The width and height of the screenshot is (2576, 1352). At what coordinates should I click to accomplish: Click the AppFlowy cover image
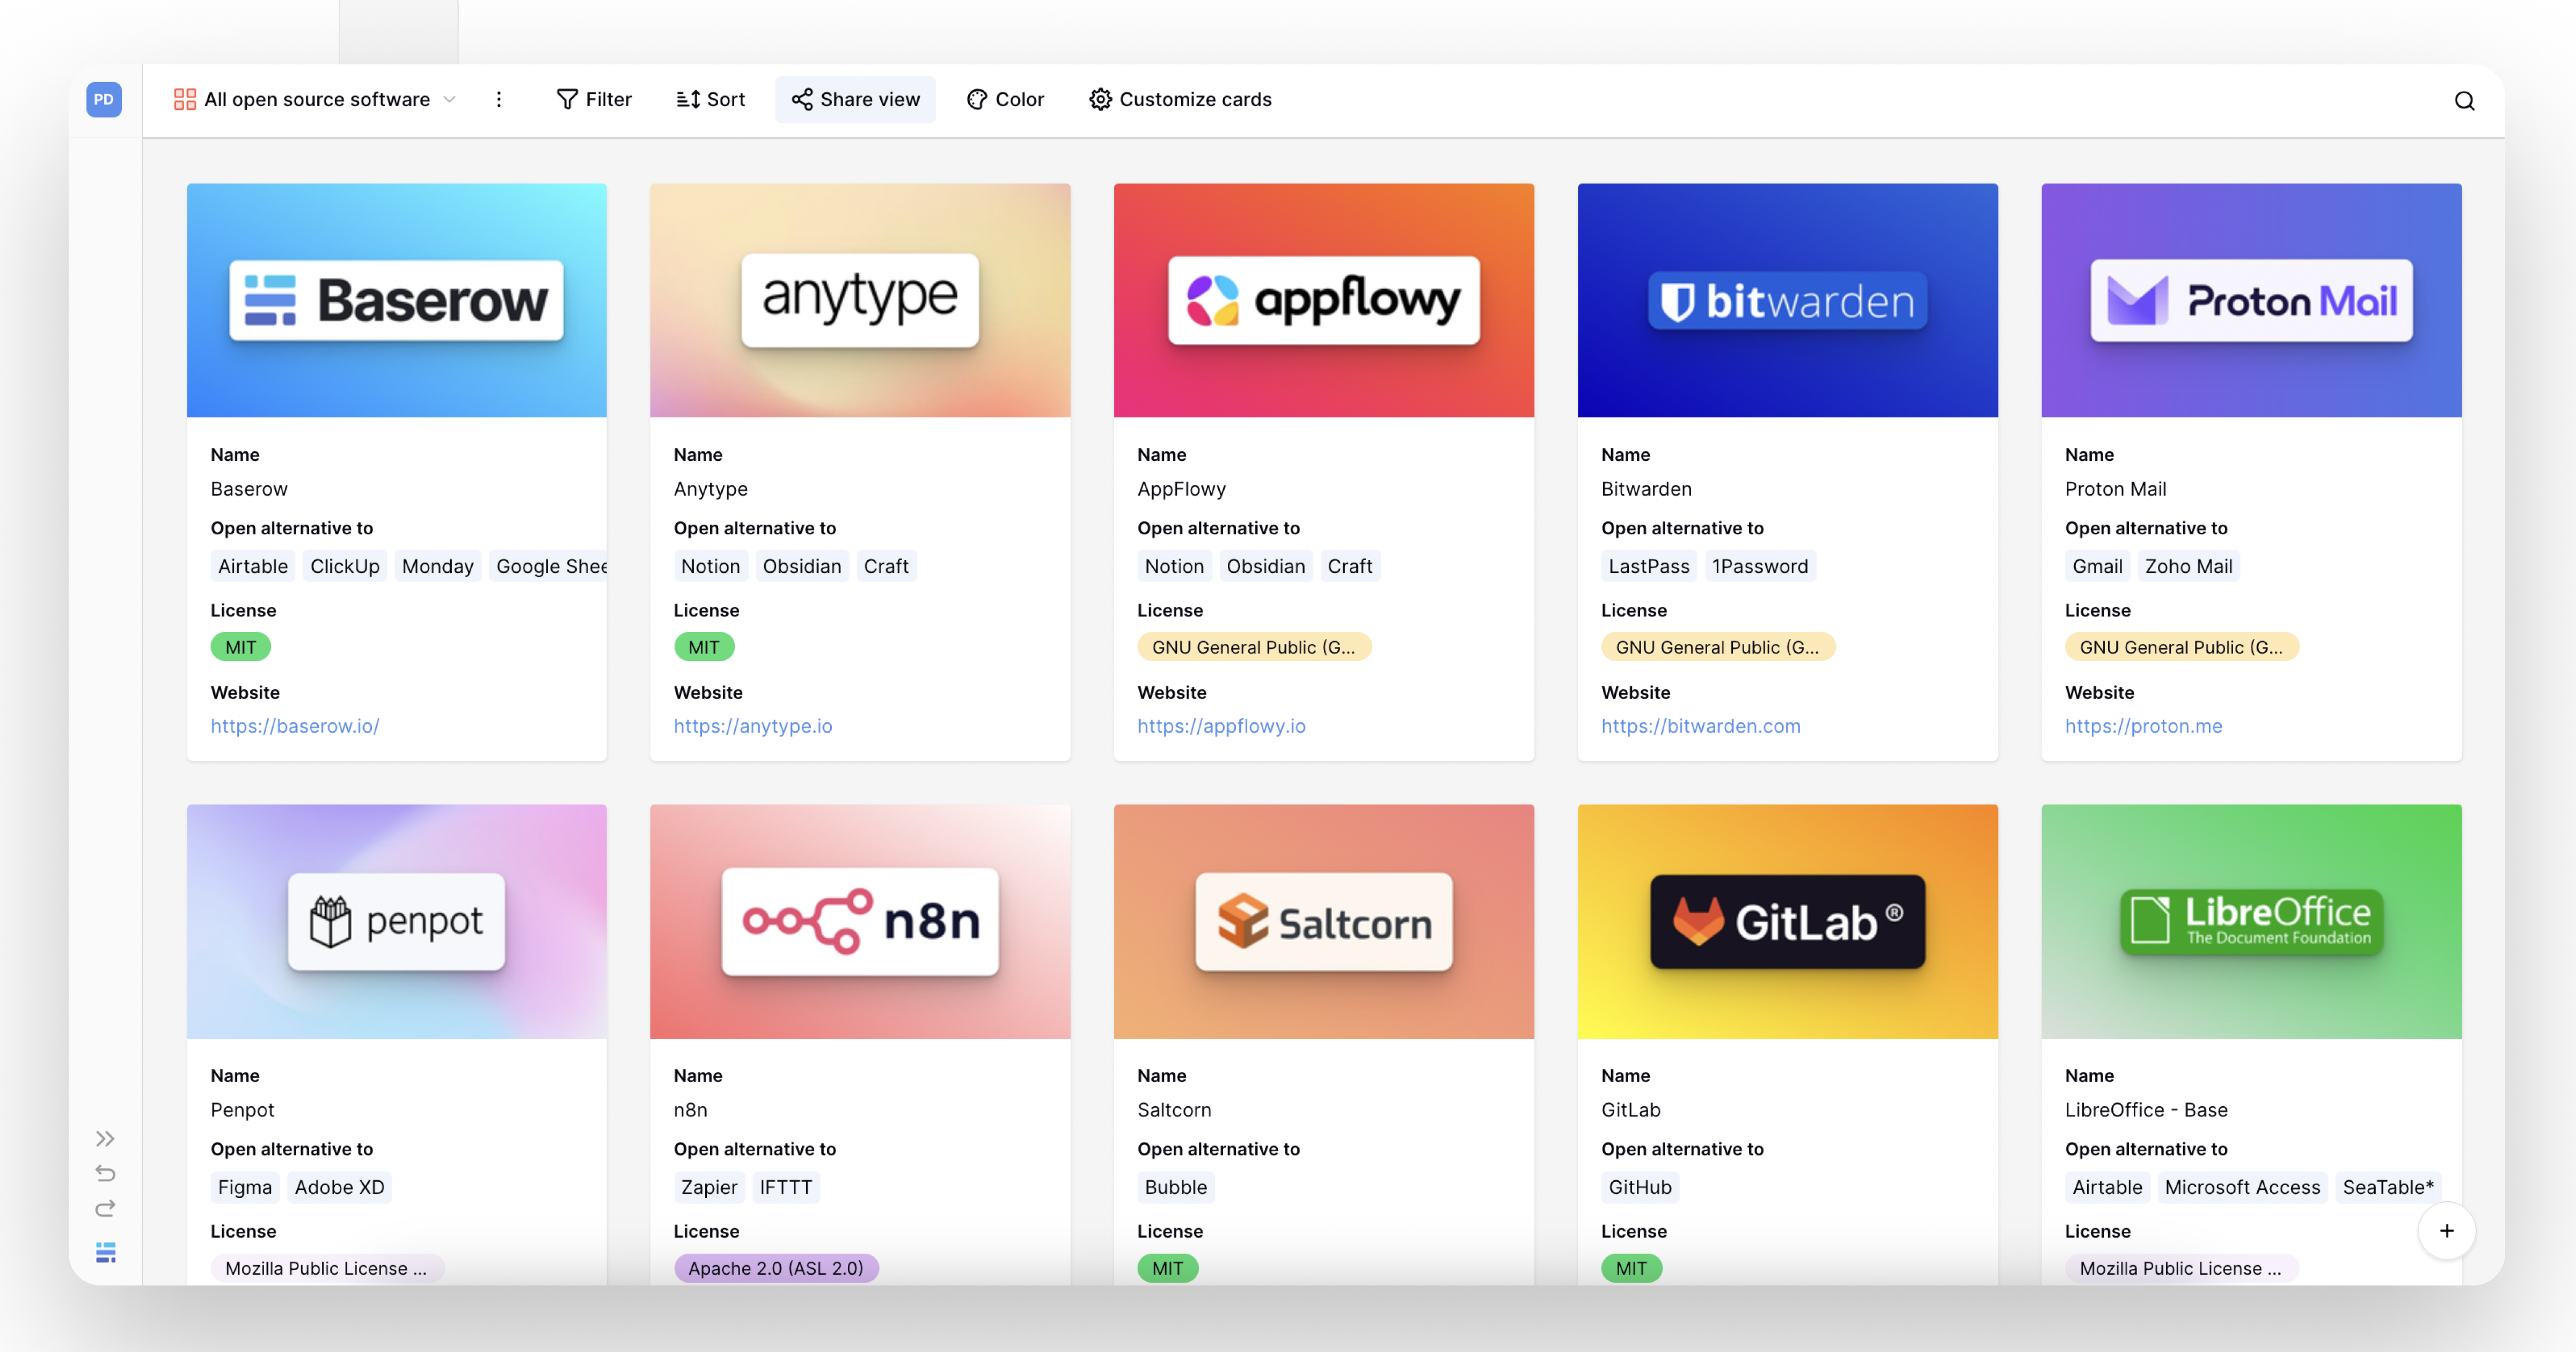[1323, 300]
